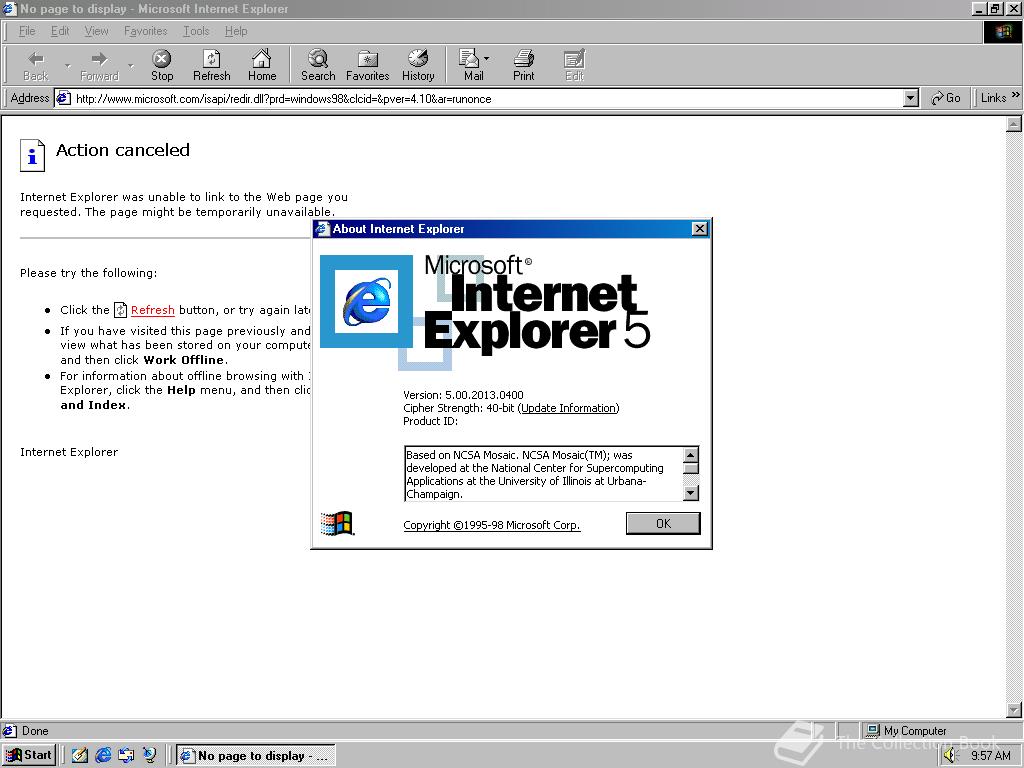Click the Refresh link on the error page
Screen dimensions: 1024x768
pos(152,310)
